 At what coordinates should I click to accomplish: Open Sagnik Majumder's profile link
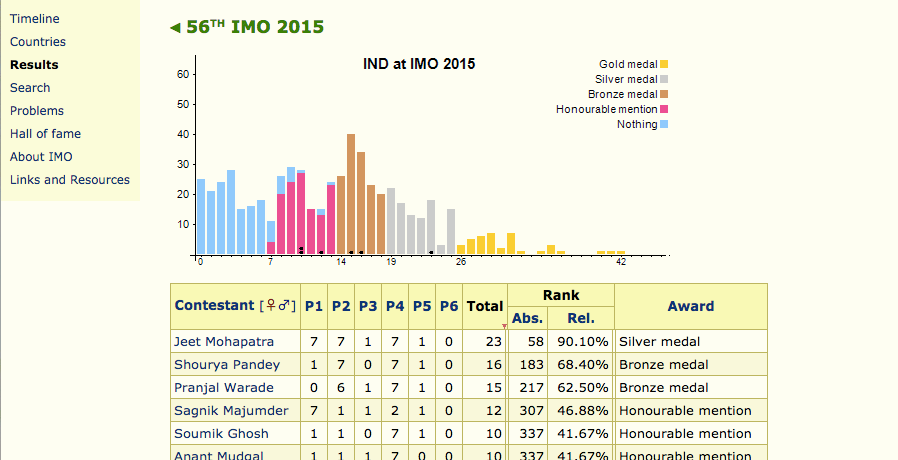(231, 411)
